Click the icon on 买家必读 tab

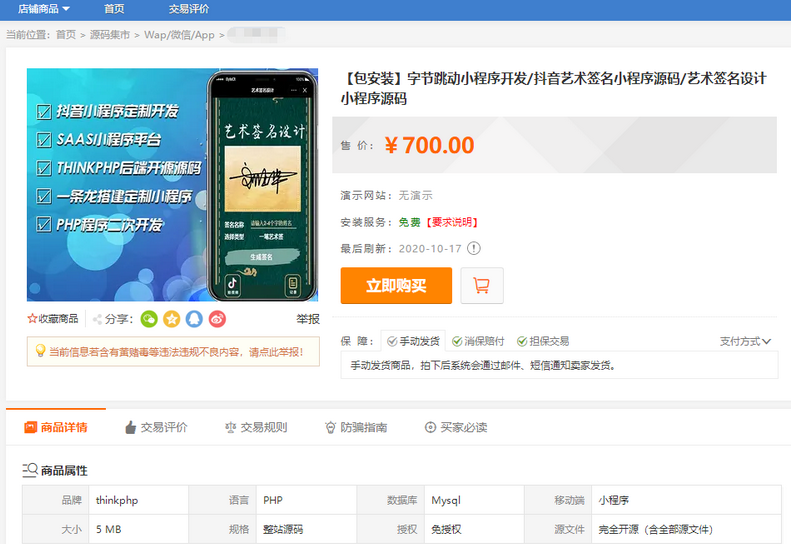pos(430,427)
